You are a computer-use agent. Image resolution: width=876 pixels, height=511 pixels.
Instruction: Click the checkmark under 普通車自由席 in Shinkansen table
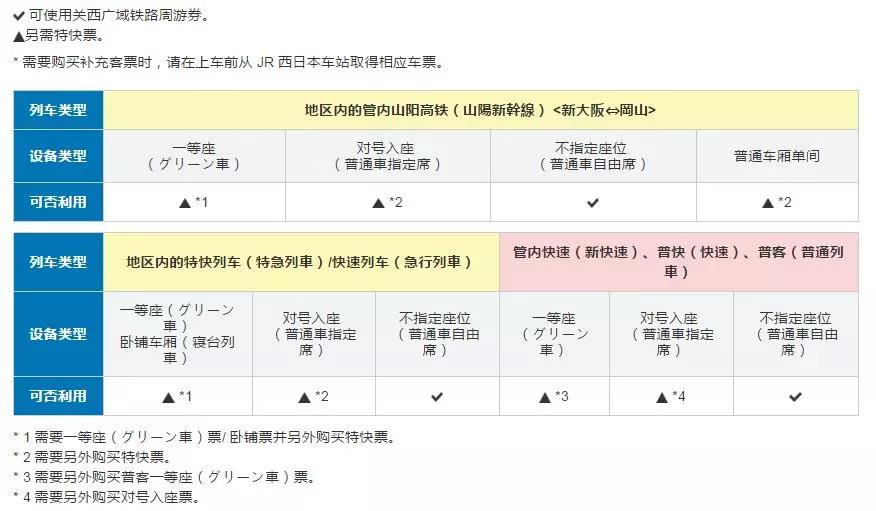point(593,203)
